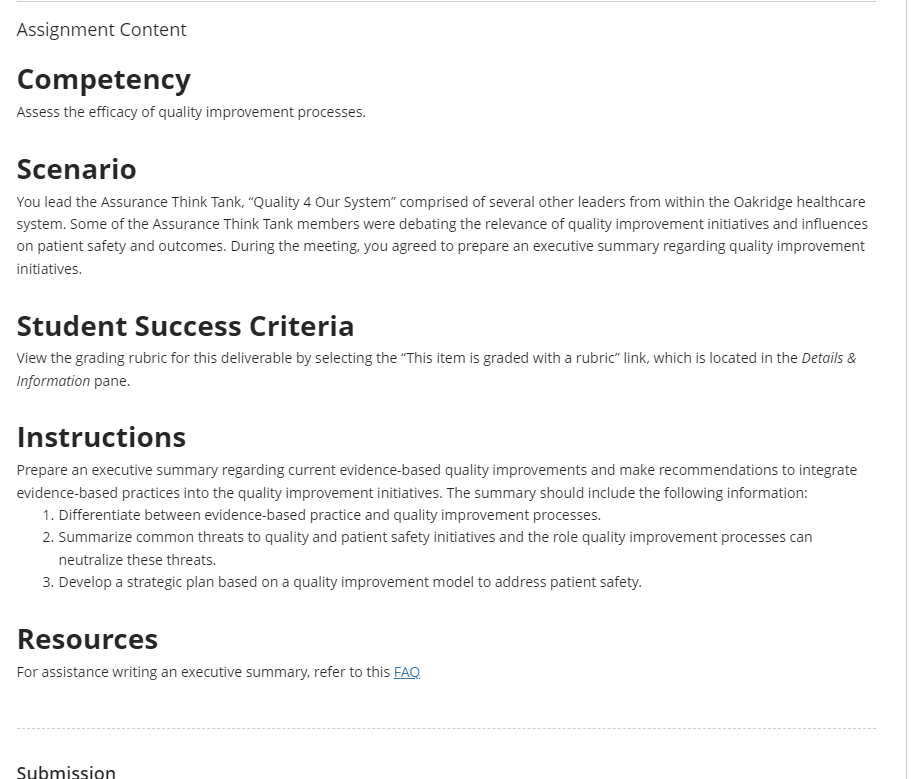Click the vertical scrollbar on the right edge

pyautogui.click(x=909, y=389)
